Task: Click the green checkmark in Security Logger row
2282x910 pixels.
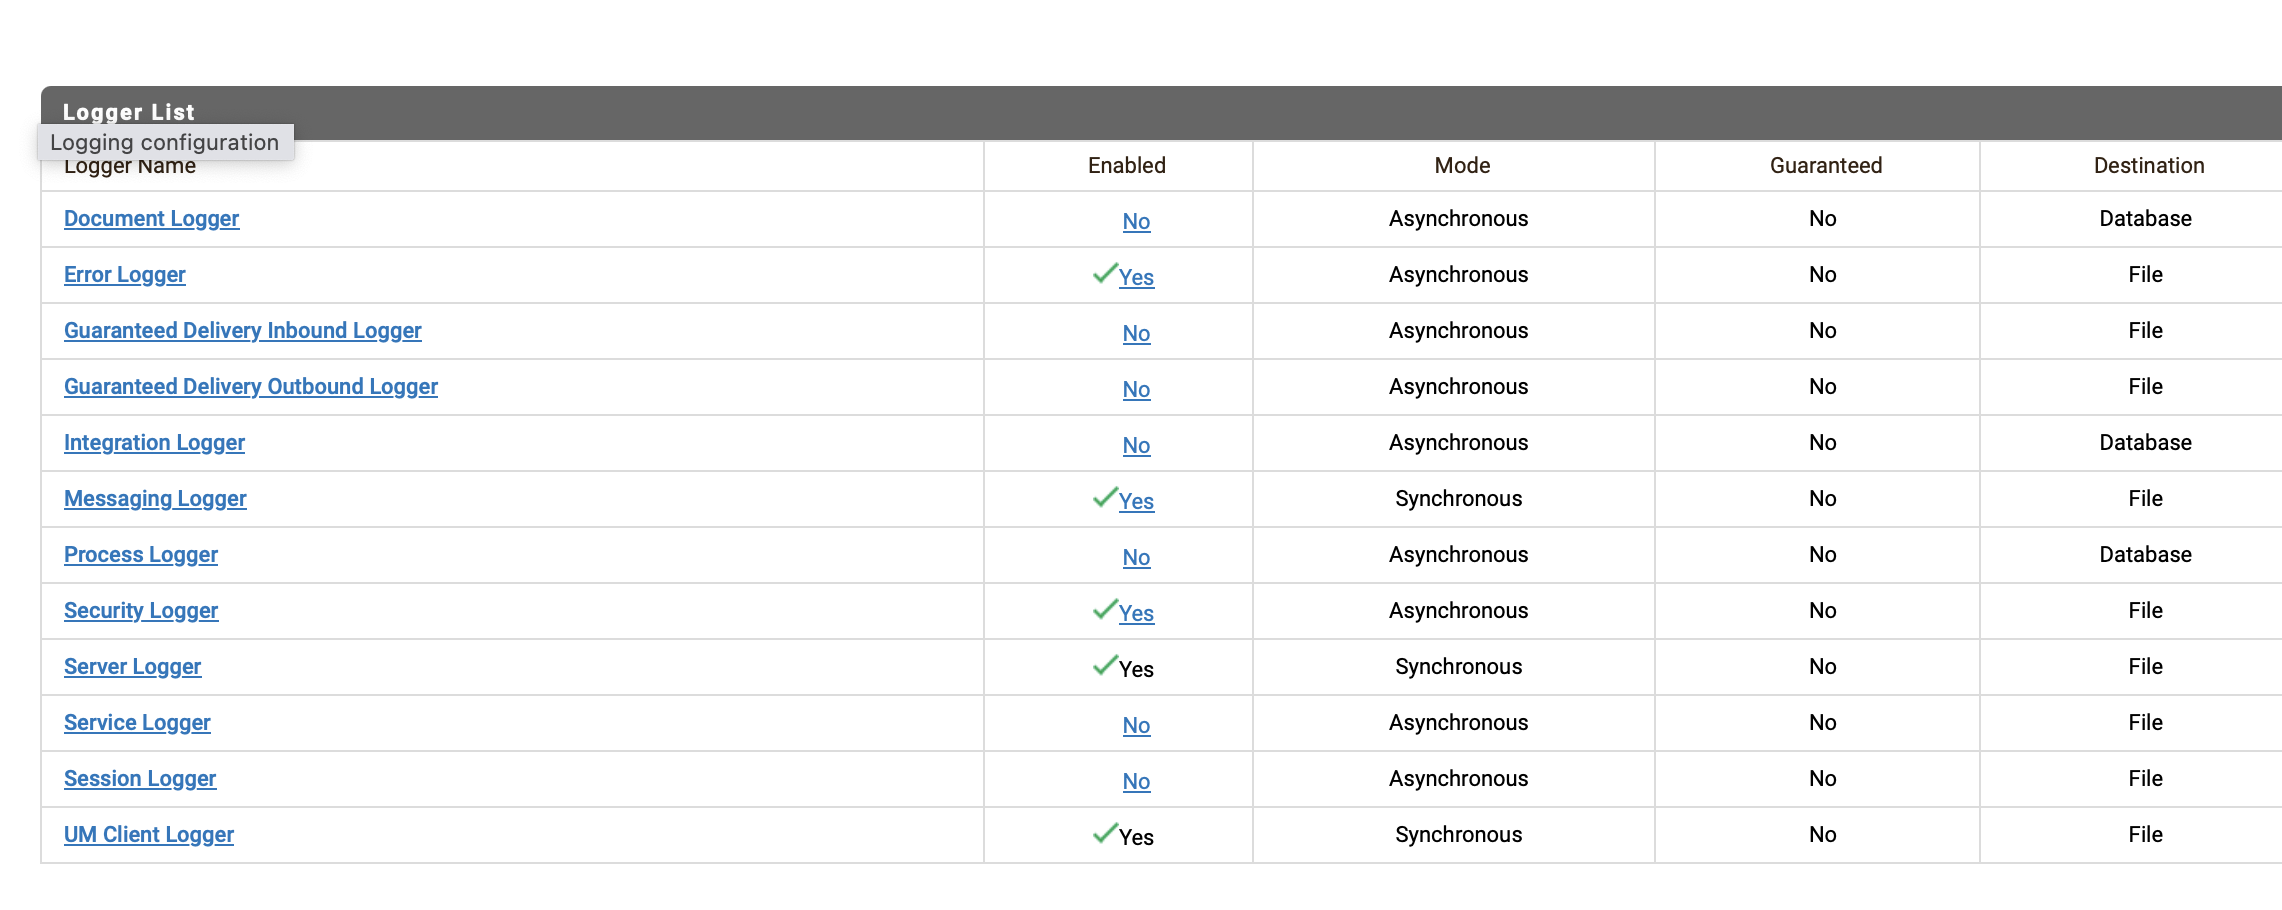Action: (x=1105, y=609)
